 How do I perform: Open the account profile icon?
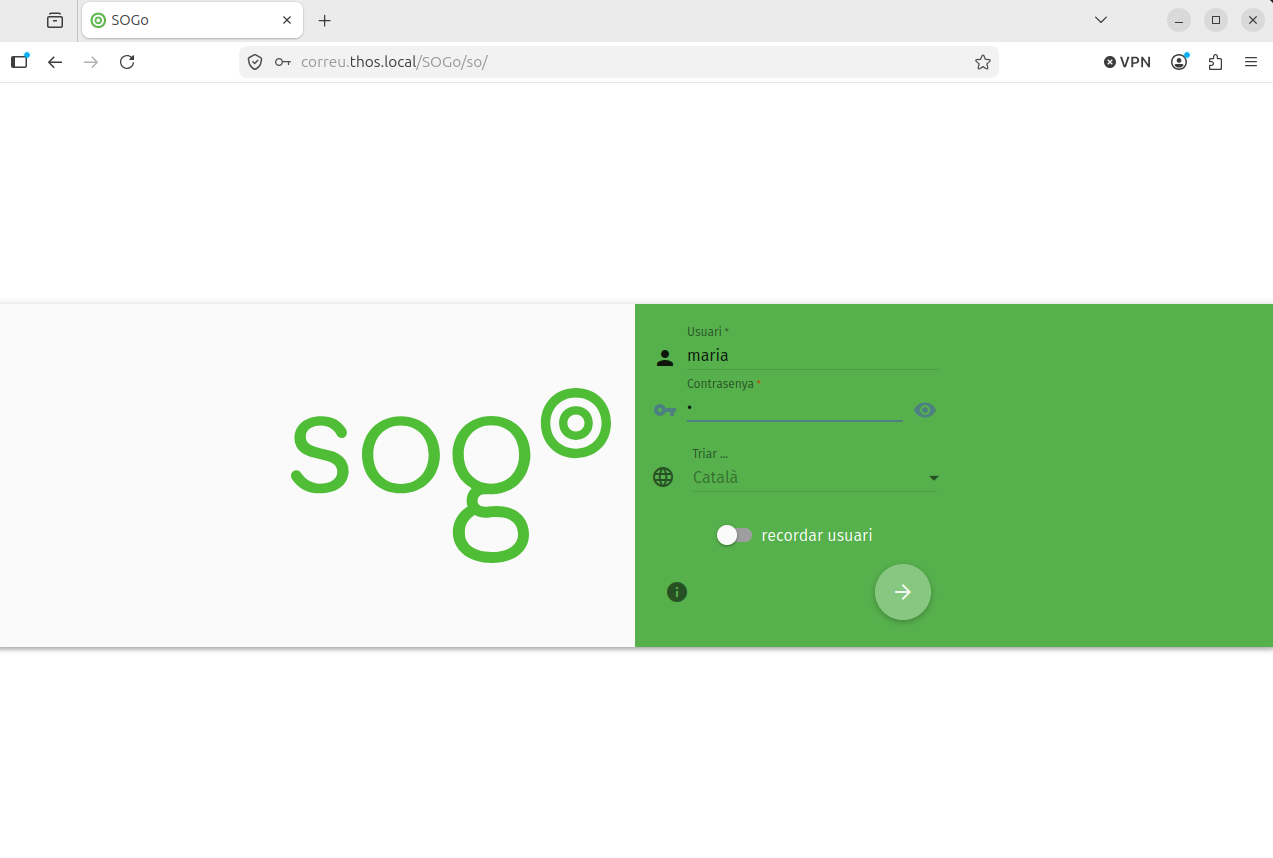click(x=1180, y=62)
